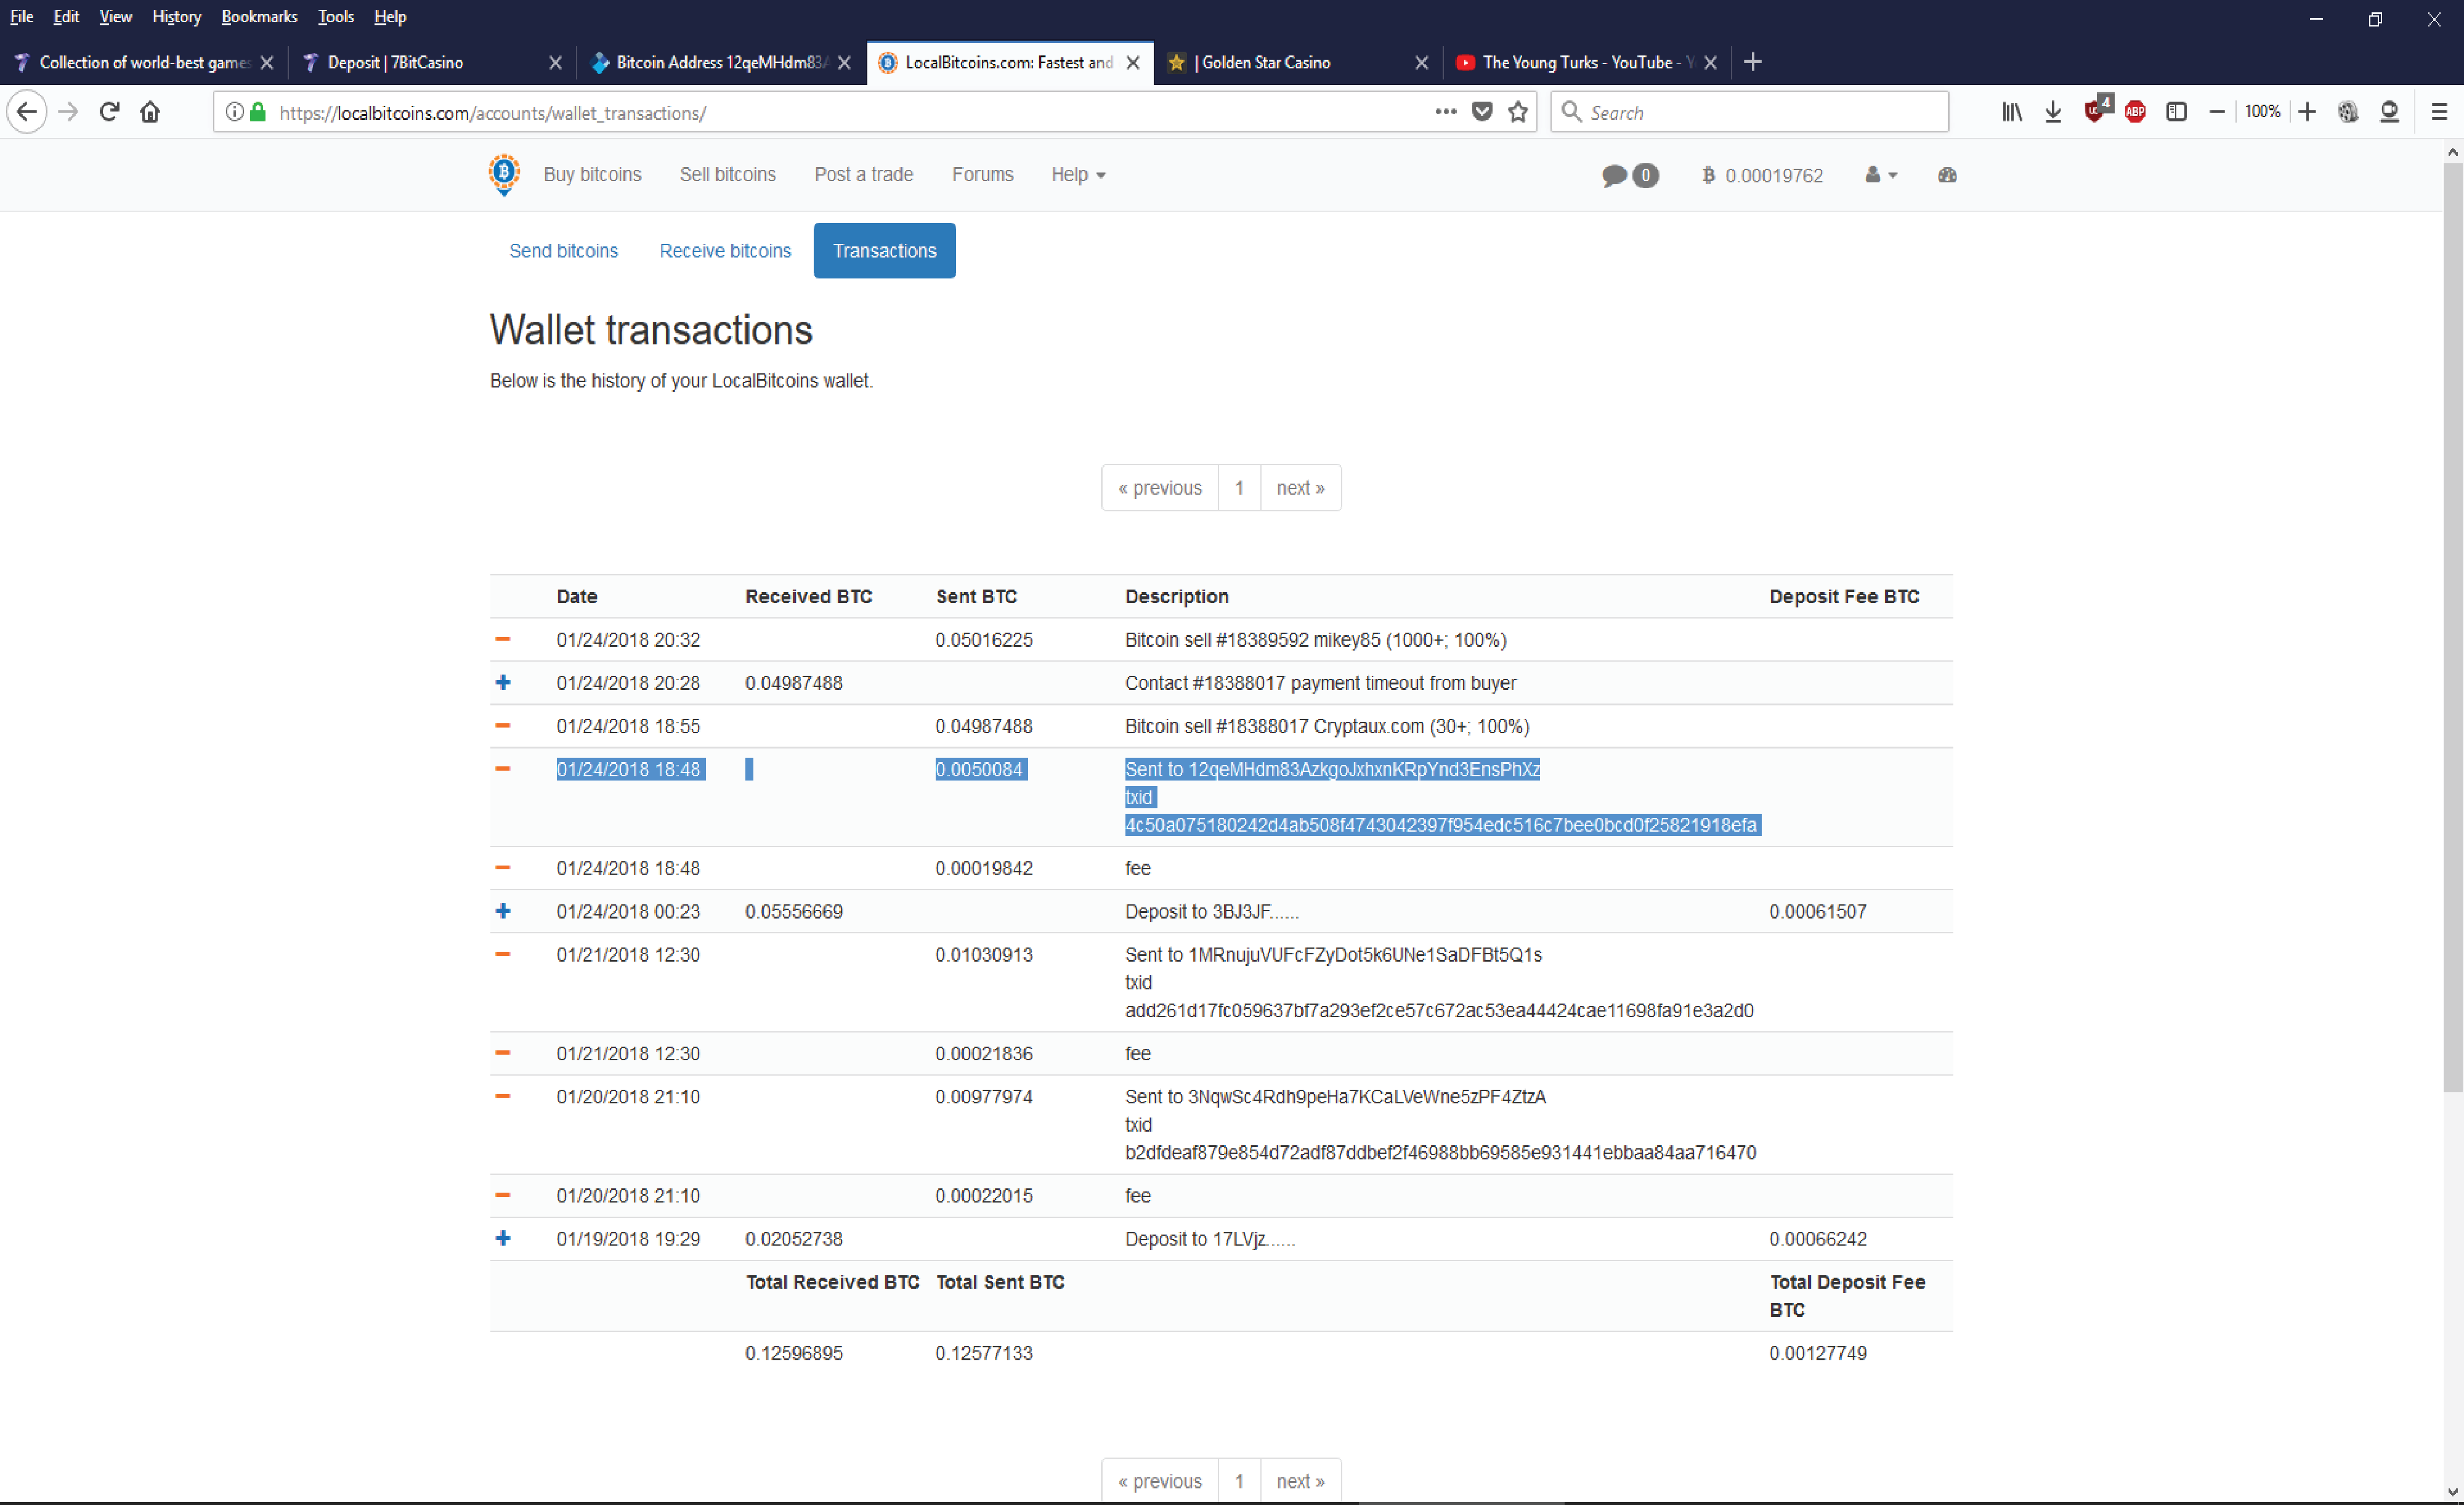The height and width of the screenshot is (1505, 2464).
Task: Open a new tab with plus icon
Action: 1752,62
